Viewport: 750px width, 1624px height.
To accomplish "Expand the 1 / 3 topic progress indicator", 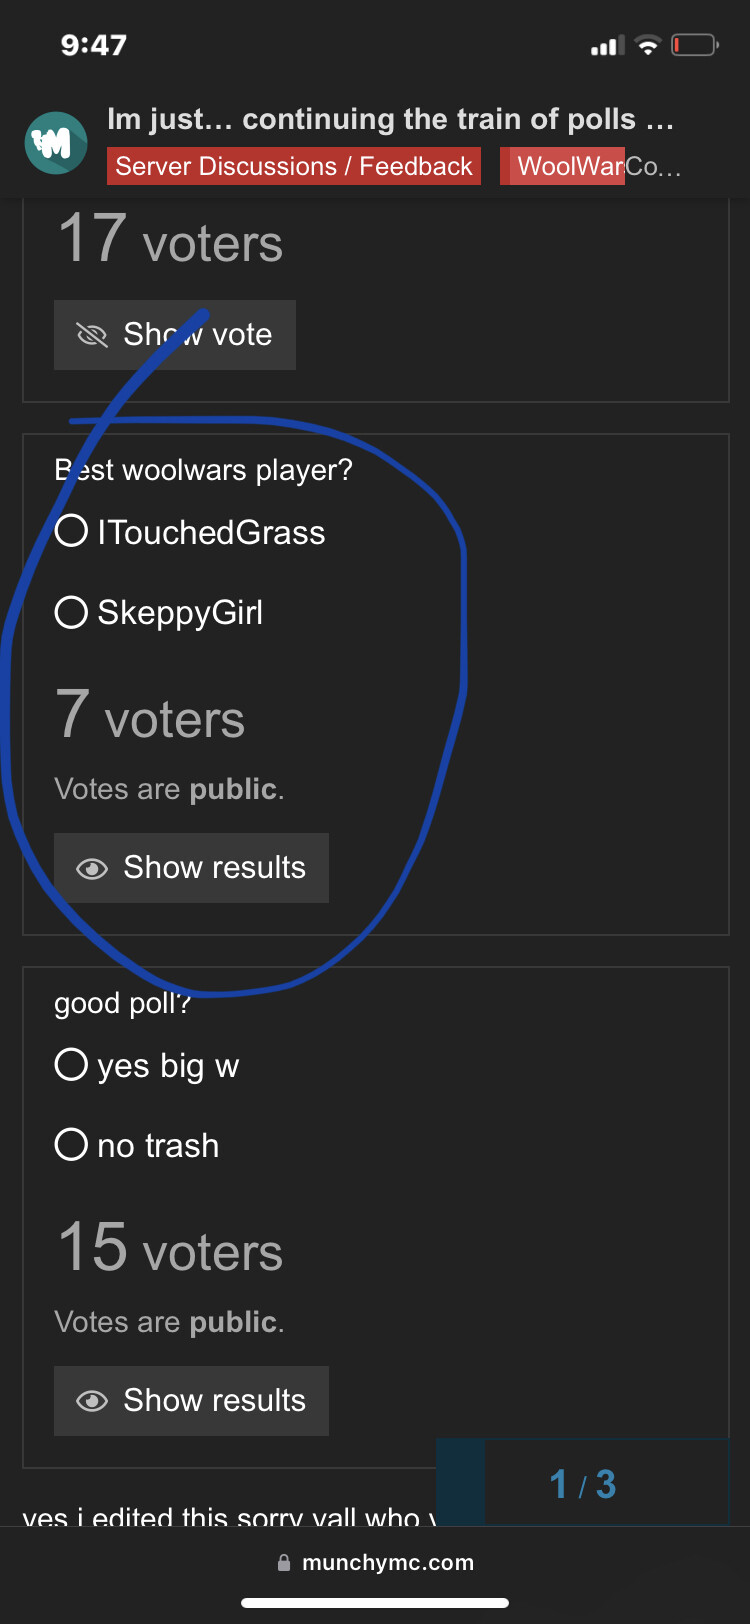I will [x=583, y=1483].
